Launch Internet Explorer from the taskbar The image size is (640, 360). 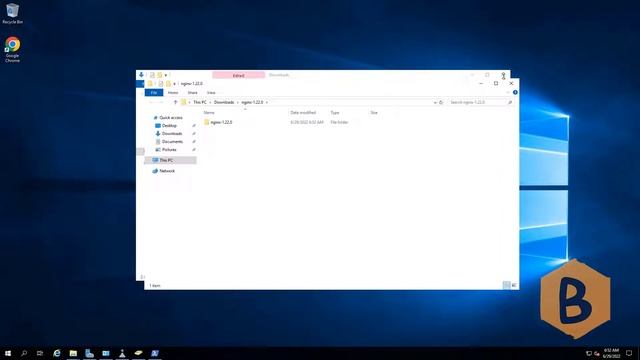(x=57, y=353)
